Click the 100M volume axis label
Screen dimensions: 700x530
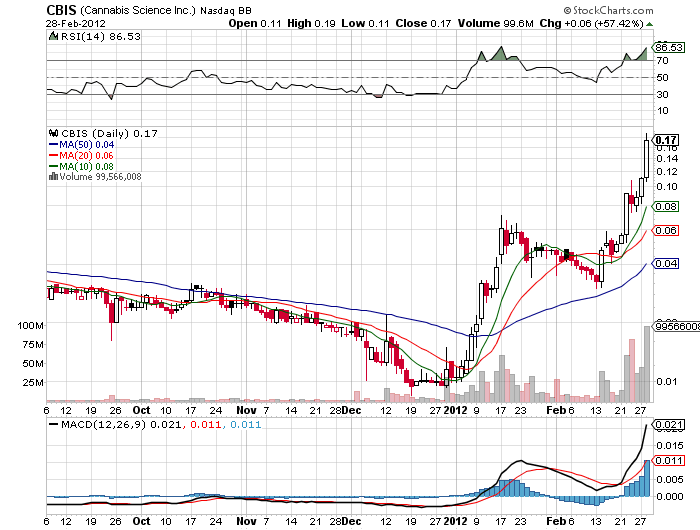click(x=31, y=326)
